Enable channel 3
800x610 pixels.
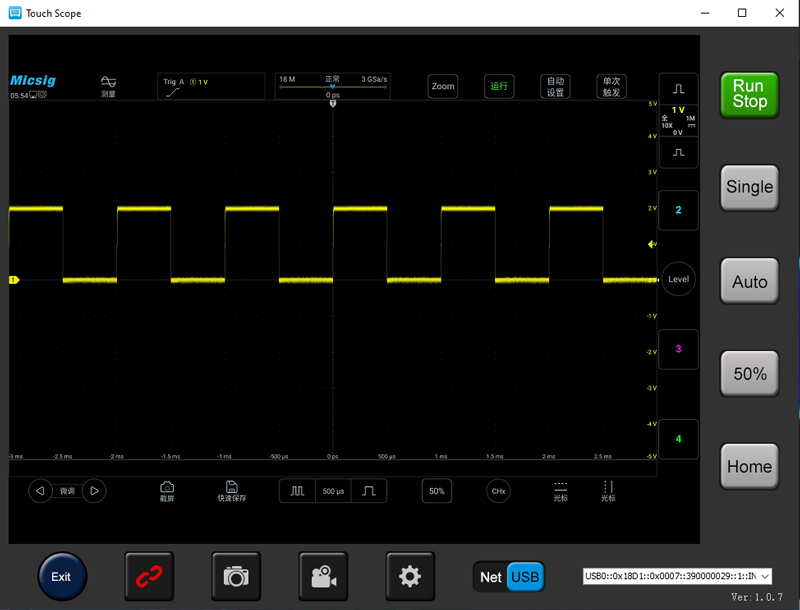click(x=679, y=349)
